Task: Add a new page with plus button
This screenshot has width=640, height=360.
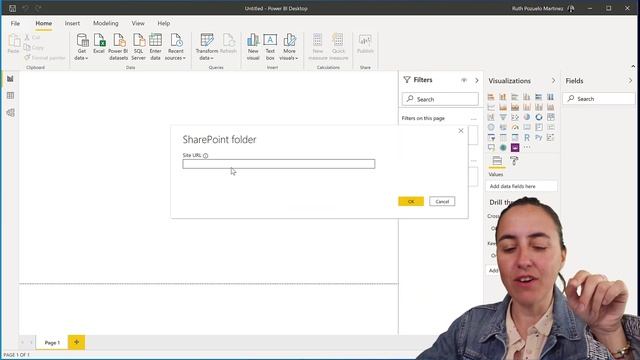Action: 76,342
